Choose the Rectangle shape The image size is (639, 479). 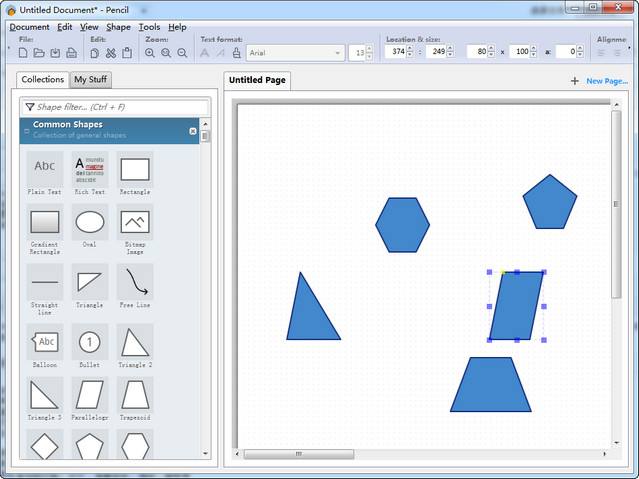[135, 173]
